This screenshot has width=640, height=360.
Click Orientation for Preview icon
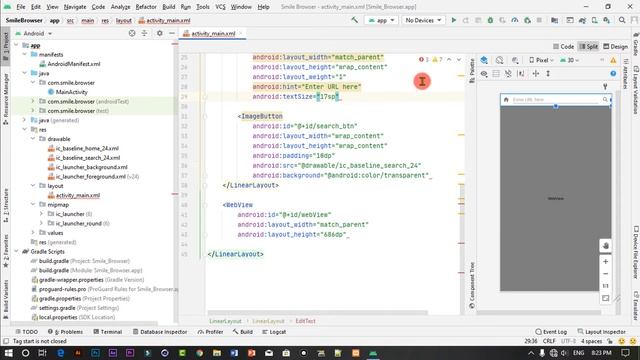(x=500, y=60)
